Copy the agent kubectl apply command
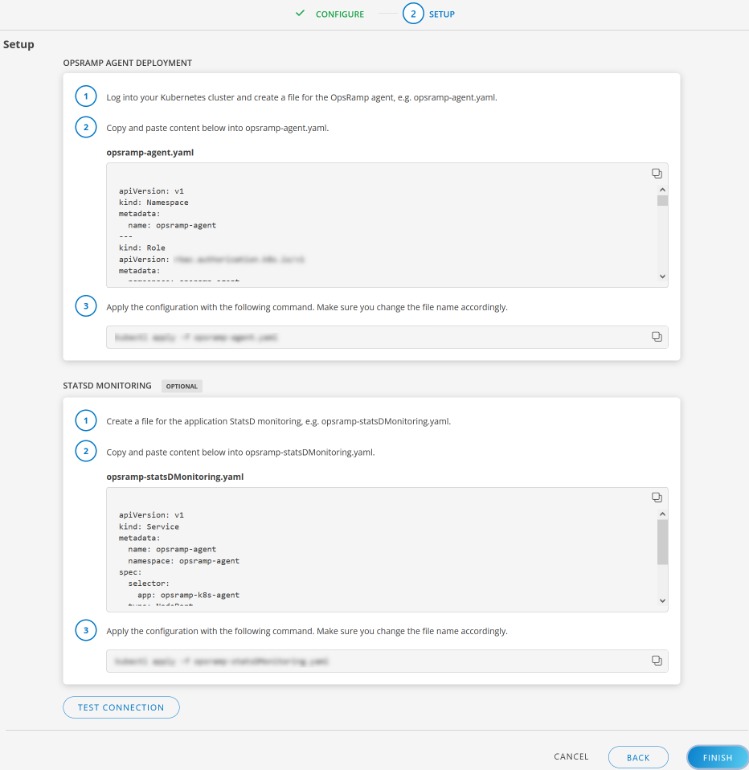Image resolution: width=749 pixels, height=770 pixels. pos(657,336)
